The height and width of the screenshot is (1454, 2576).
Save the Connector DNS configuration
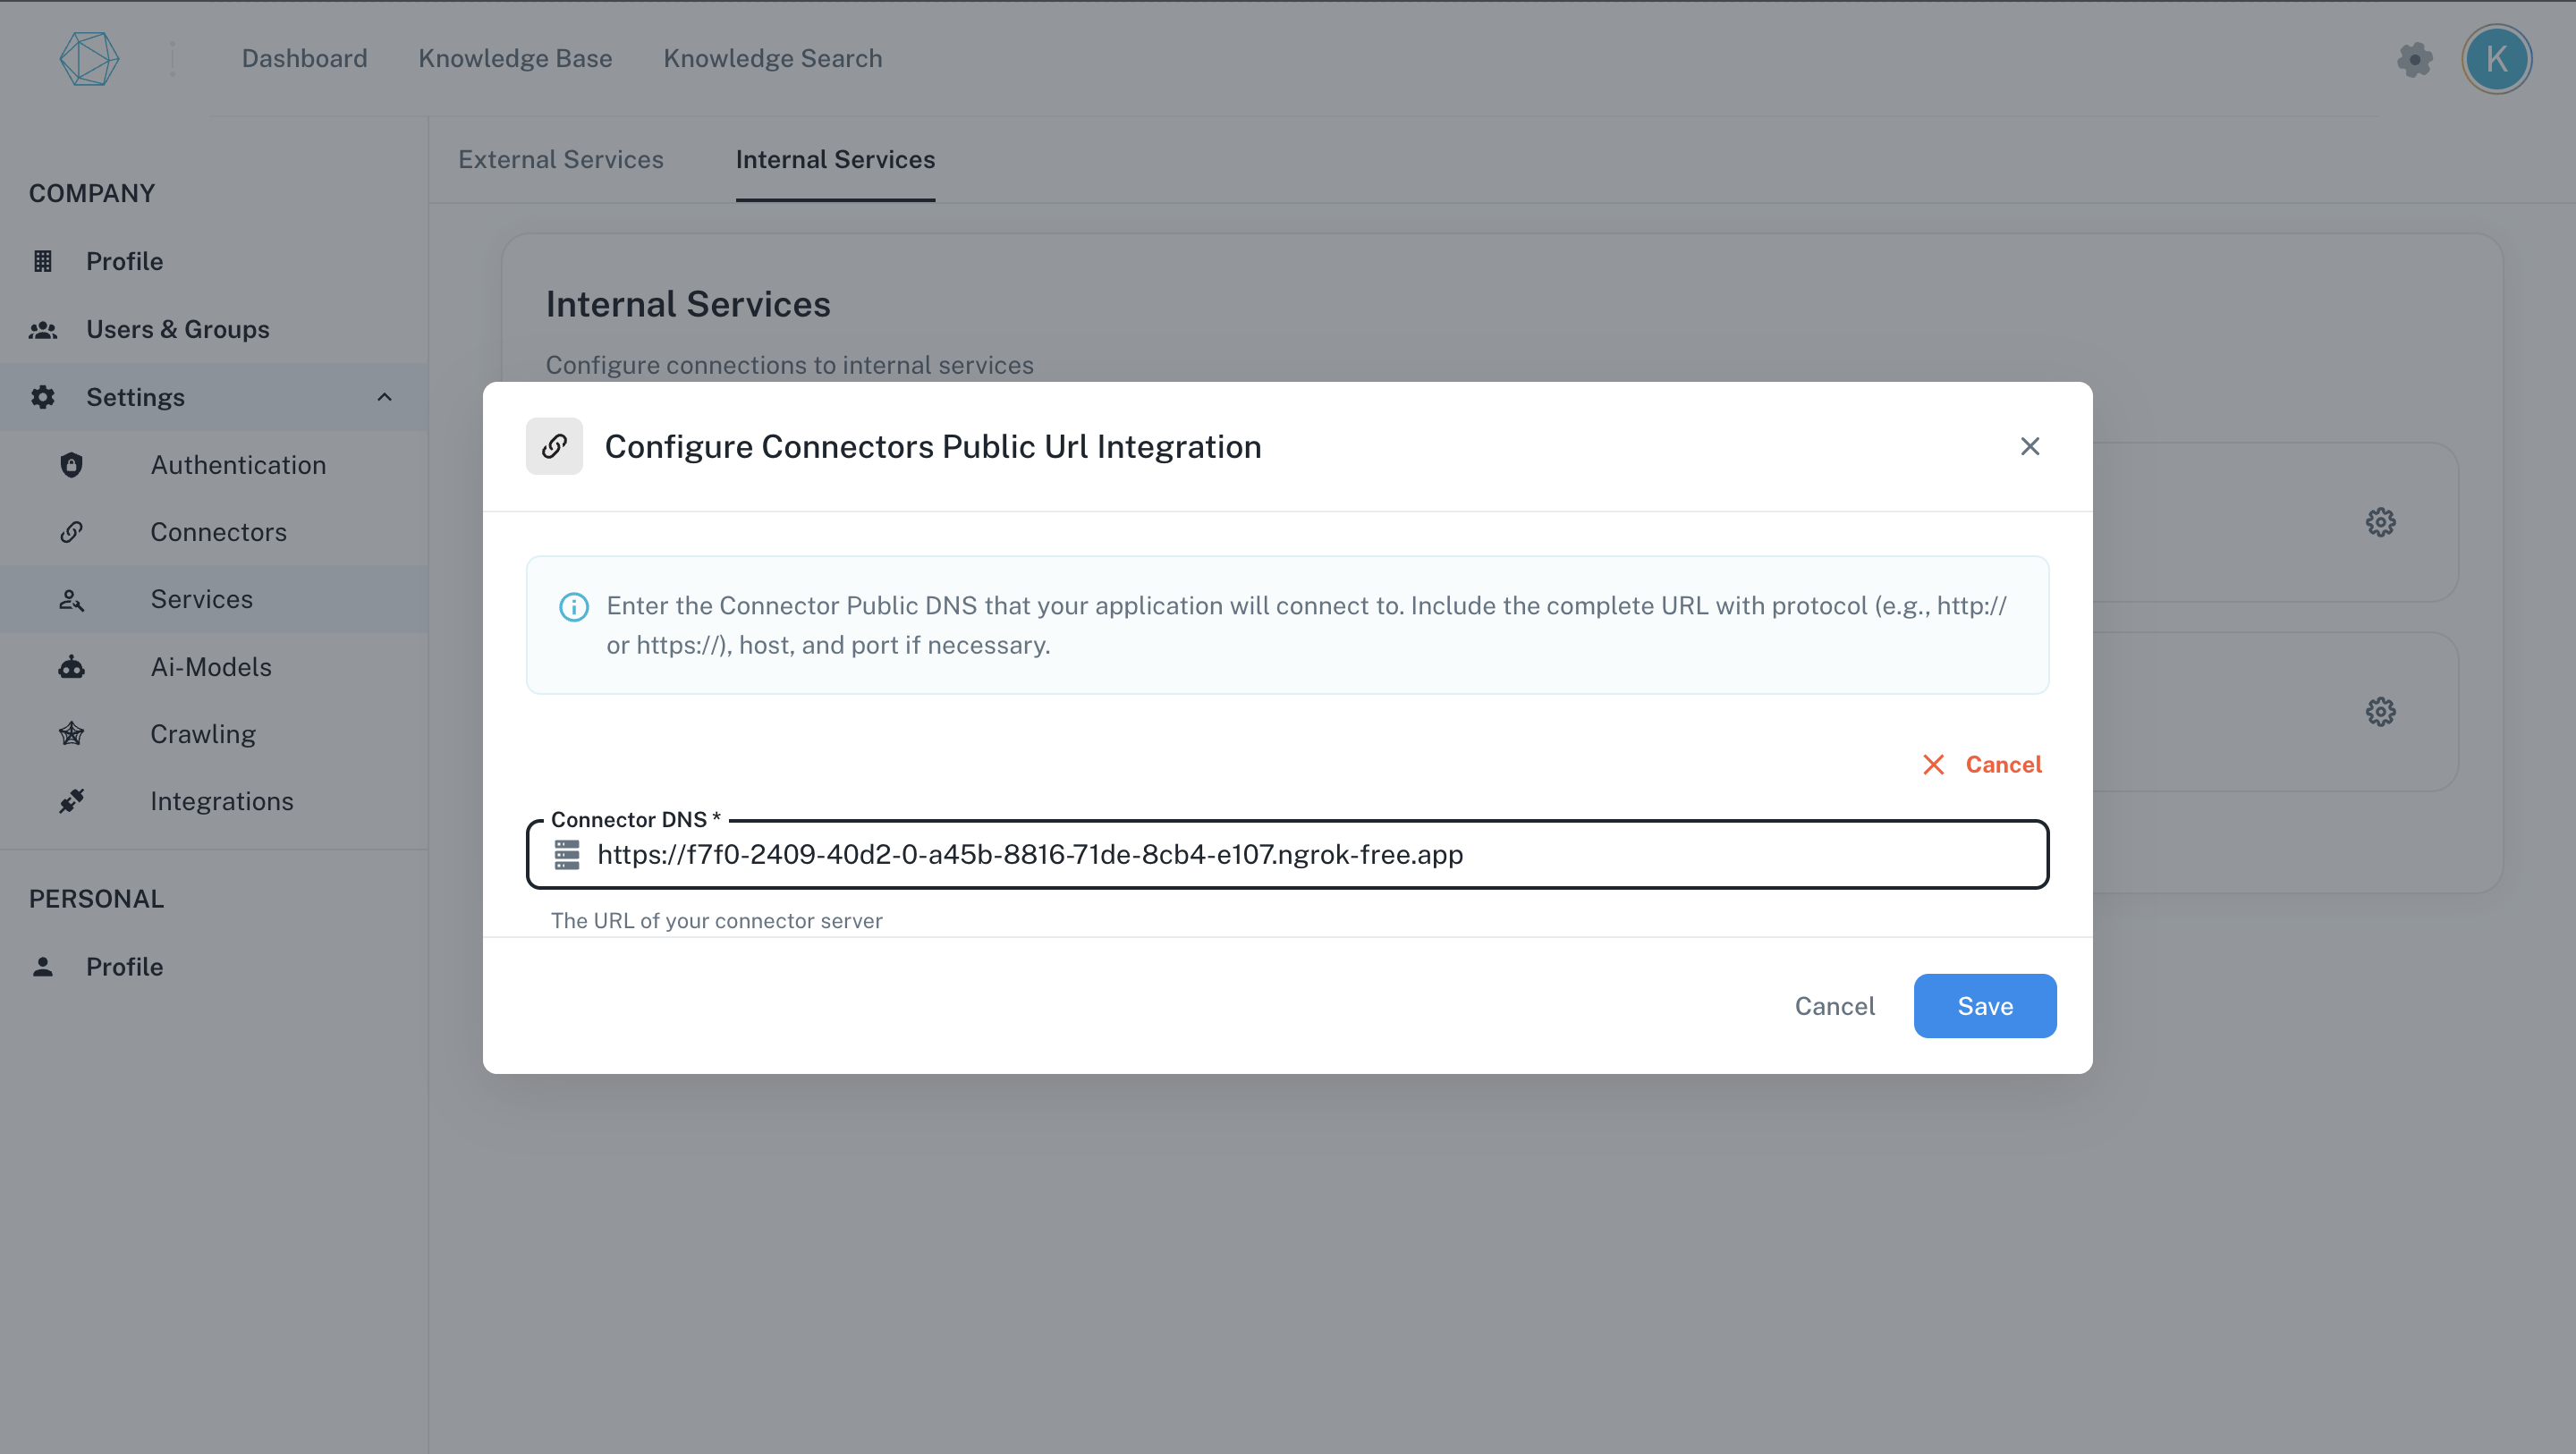[1984, 1005]
